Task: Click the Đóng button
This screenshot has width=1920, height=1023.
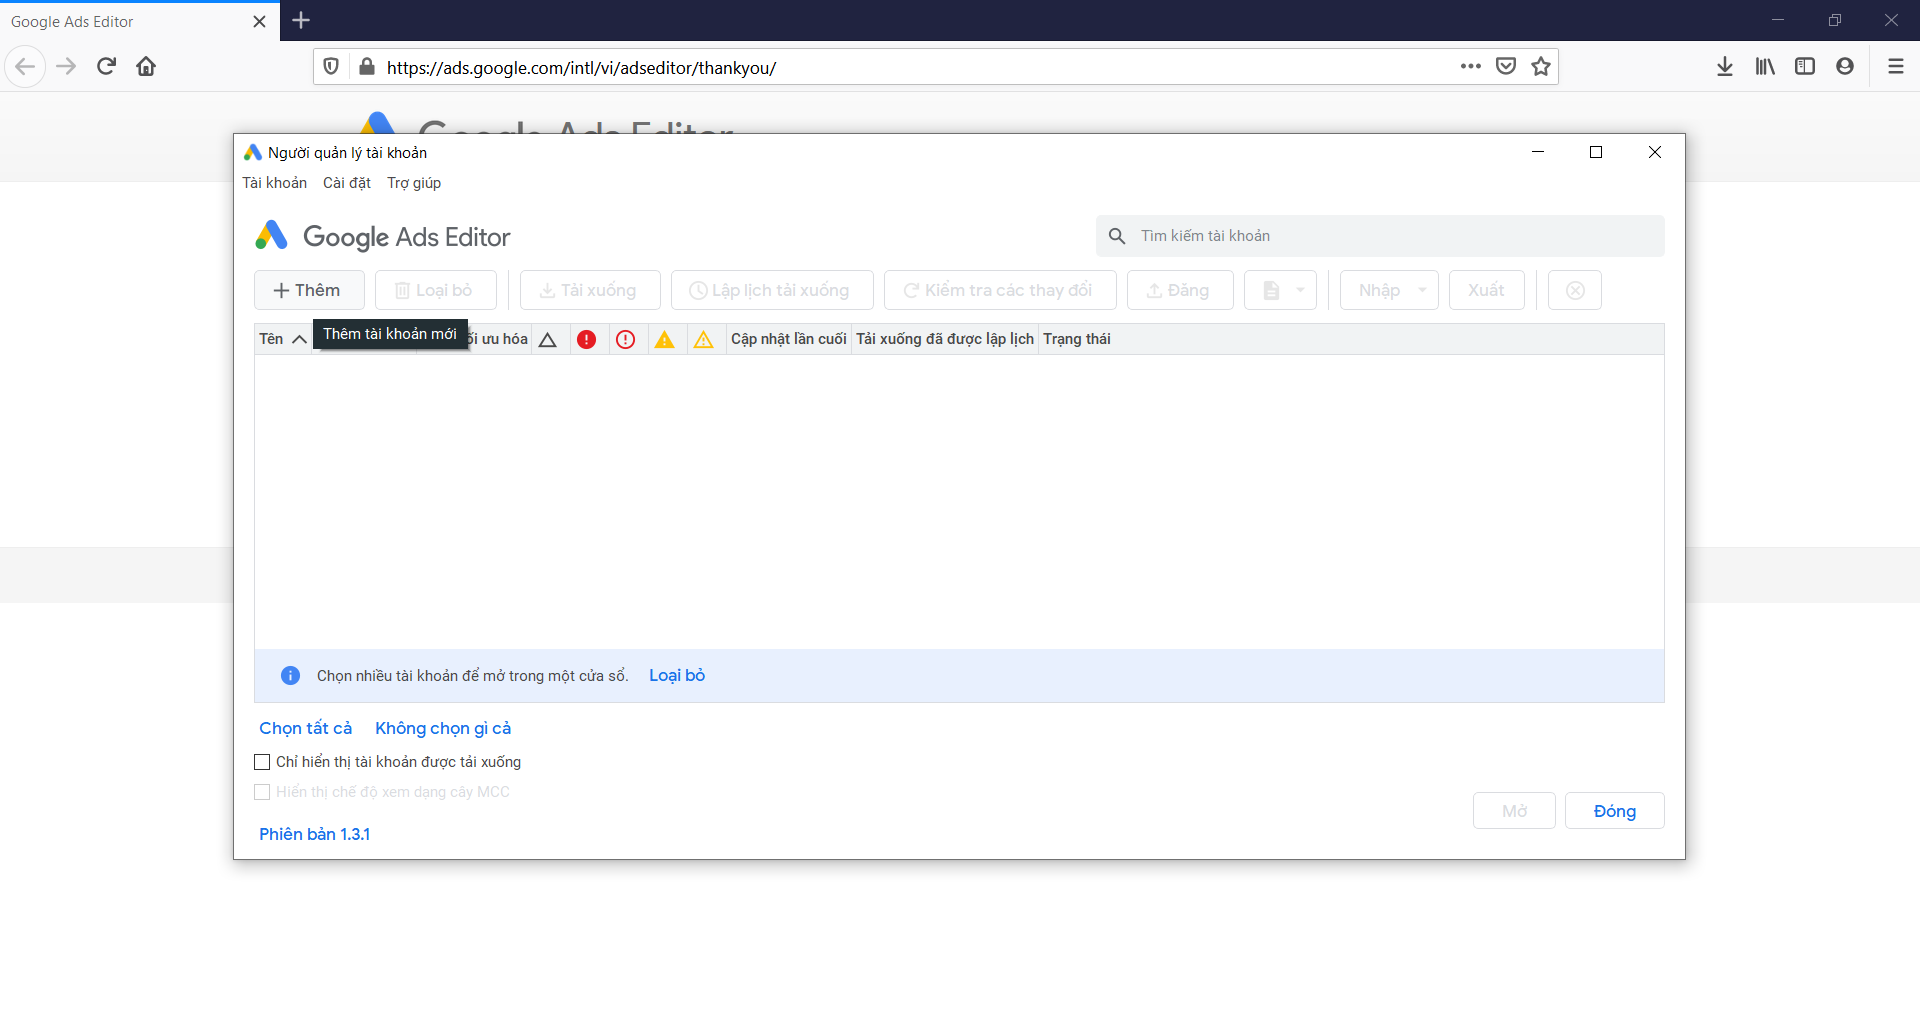Action: (x=1614, y=811)
